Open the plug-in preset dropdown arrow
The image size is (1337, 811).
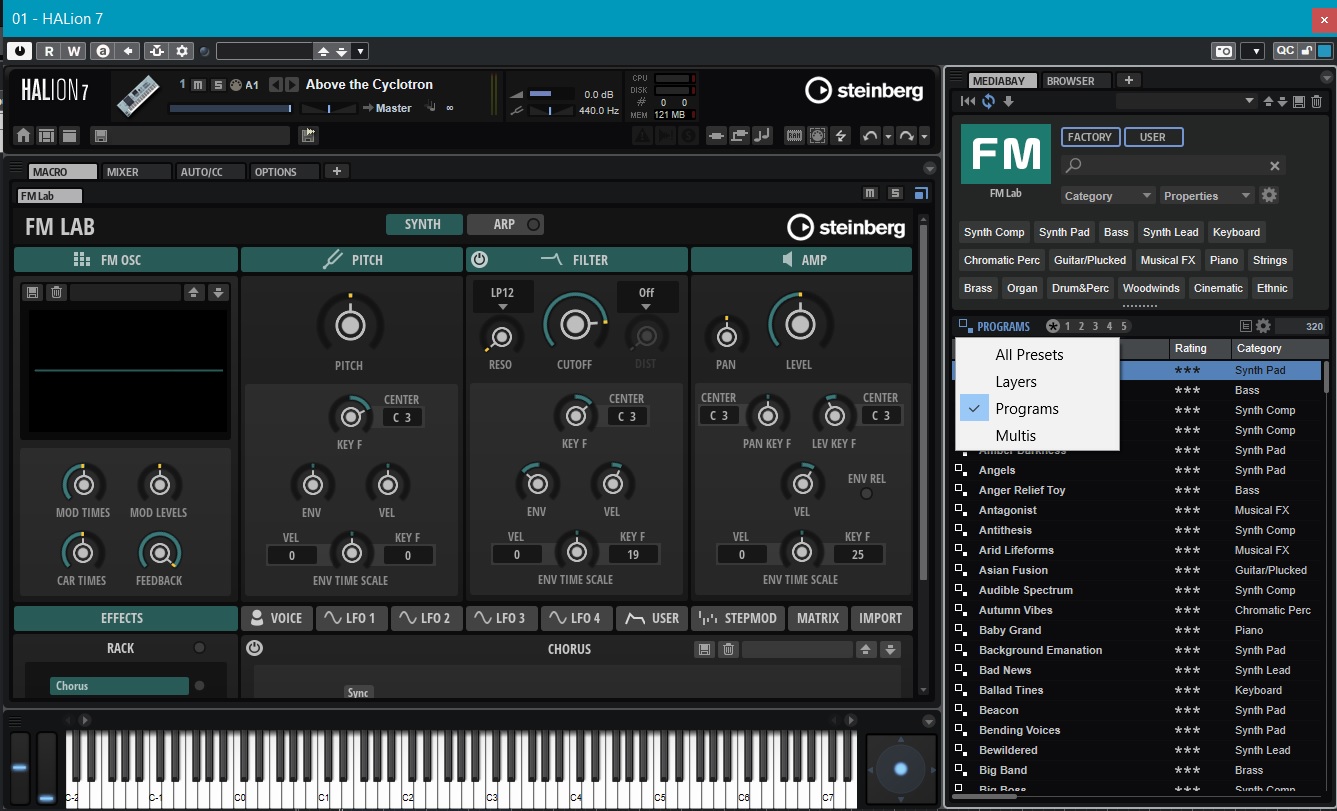(x=361, y=51)
